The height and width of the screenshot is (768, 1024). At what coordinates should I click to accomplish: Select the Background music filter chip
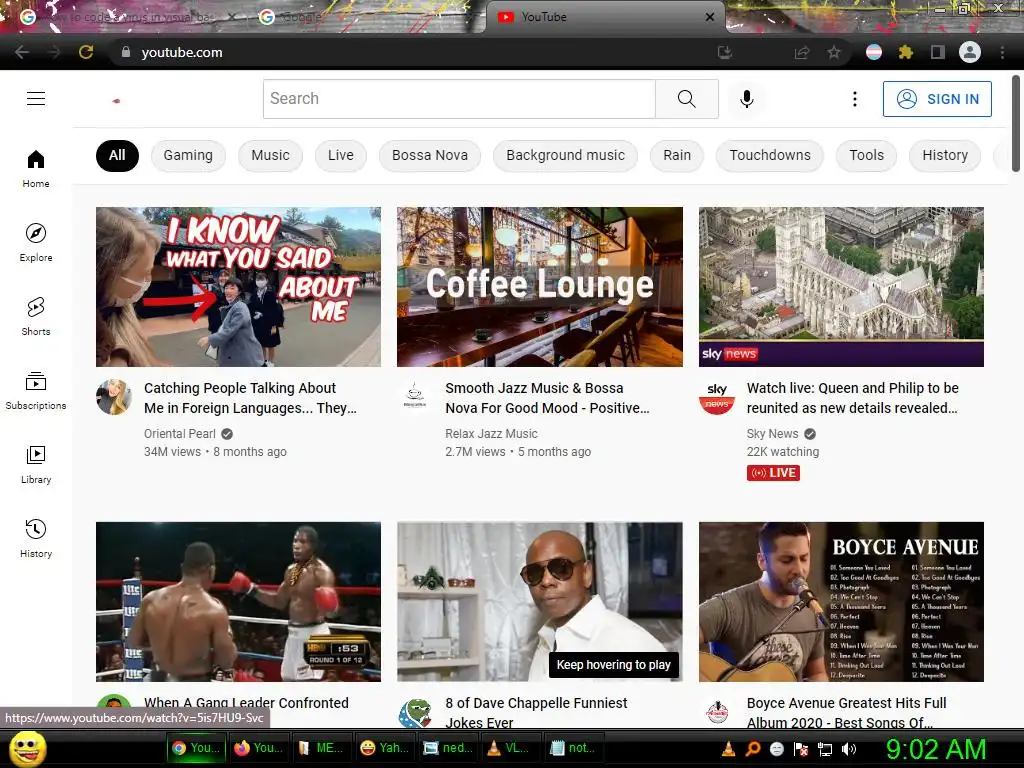pyautogui.click(x=566, y=155)
